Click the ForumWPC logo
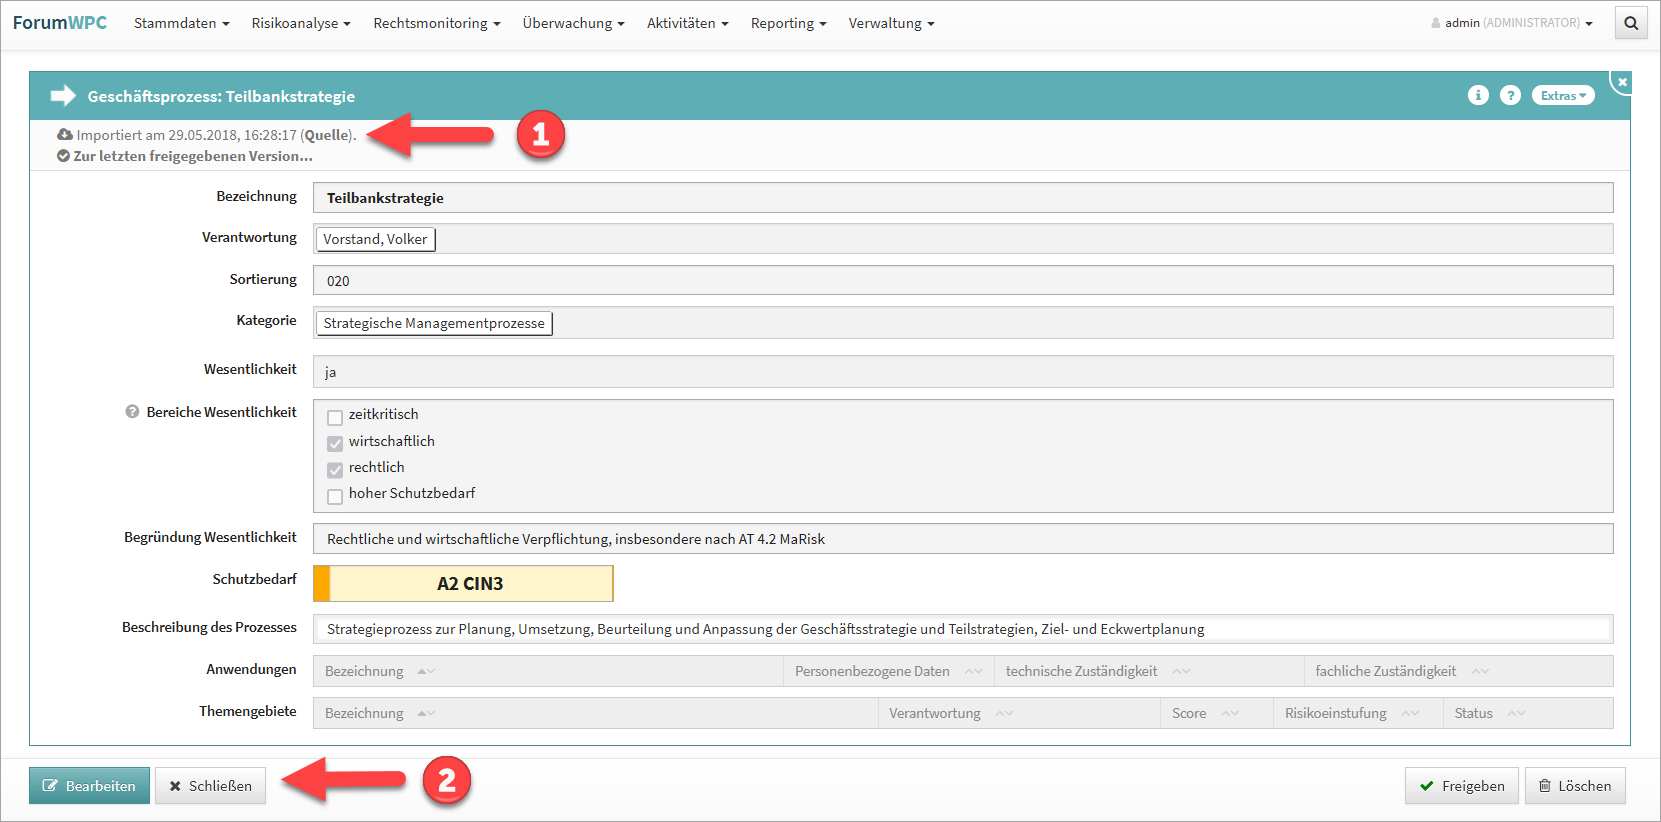Screen dimensions: 1661x822 coord(60,23)
